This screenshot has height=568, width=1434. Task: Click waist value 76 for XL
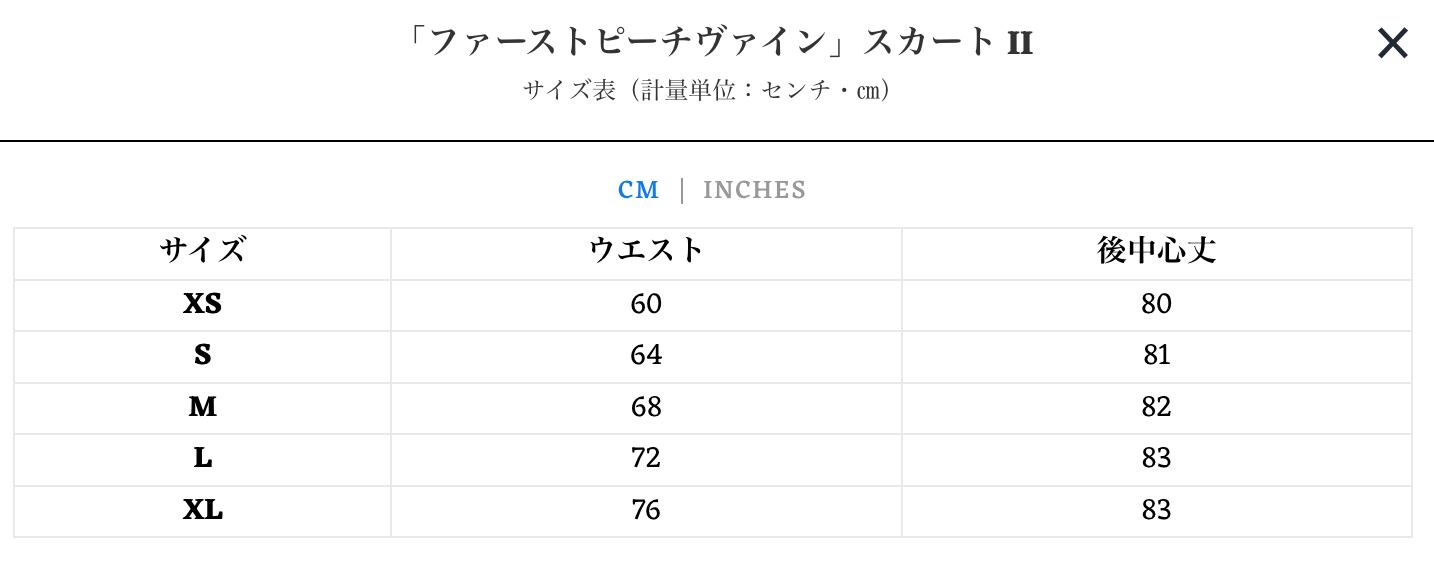pos(646,510)
